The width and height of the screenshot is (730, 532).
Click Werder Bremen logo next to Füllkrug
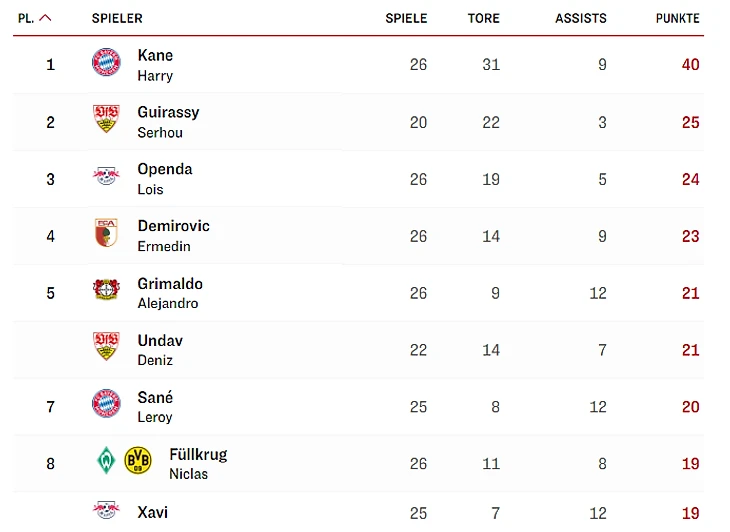(x=106, y=461)
